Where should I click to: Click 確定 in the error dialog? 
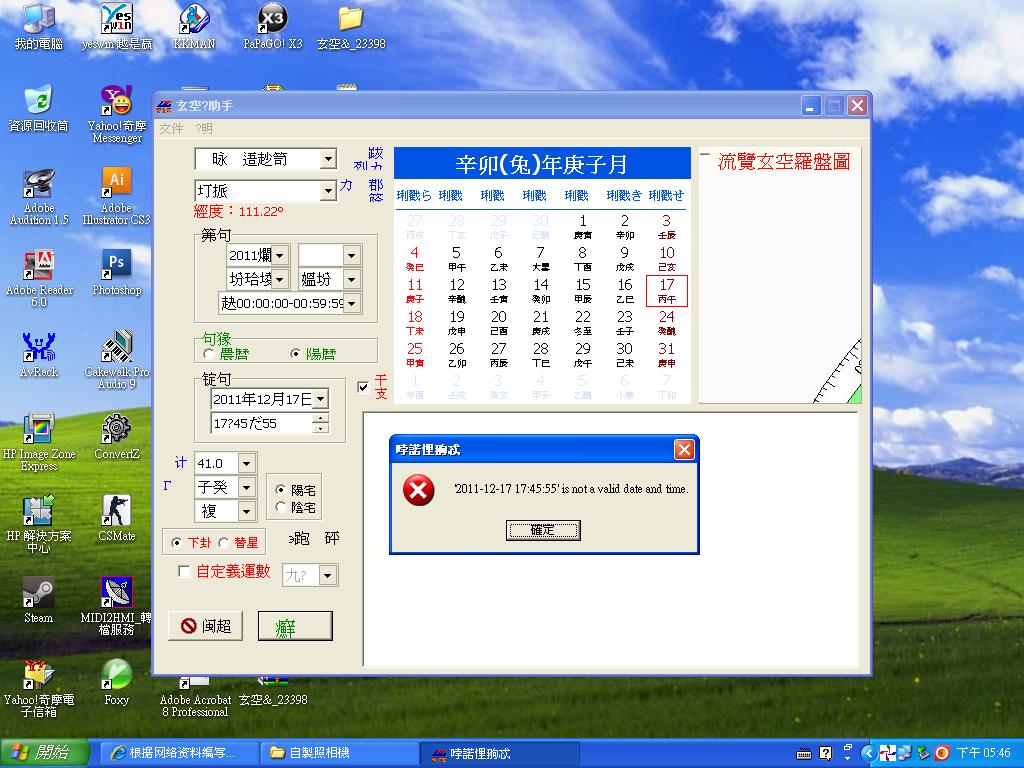(x=543, y=530)
